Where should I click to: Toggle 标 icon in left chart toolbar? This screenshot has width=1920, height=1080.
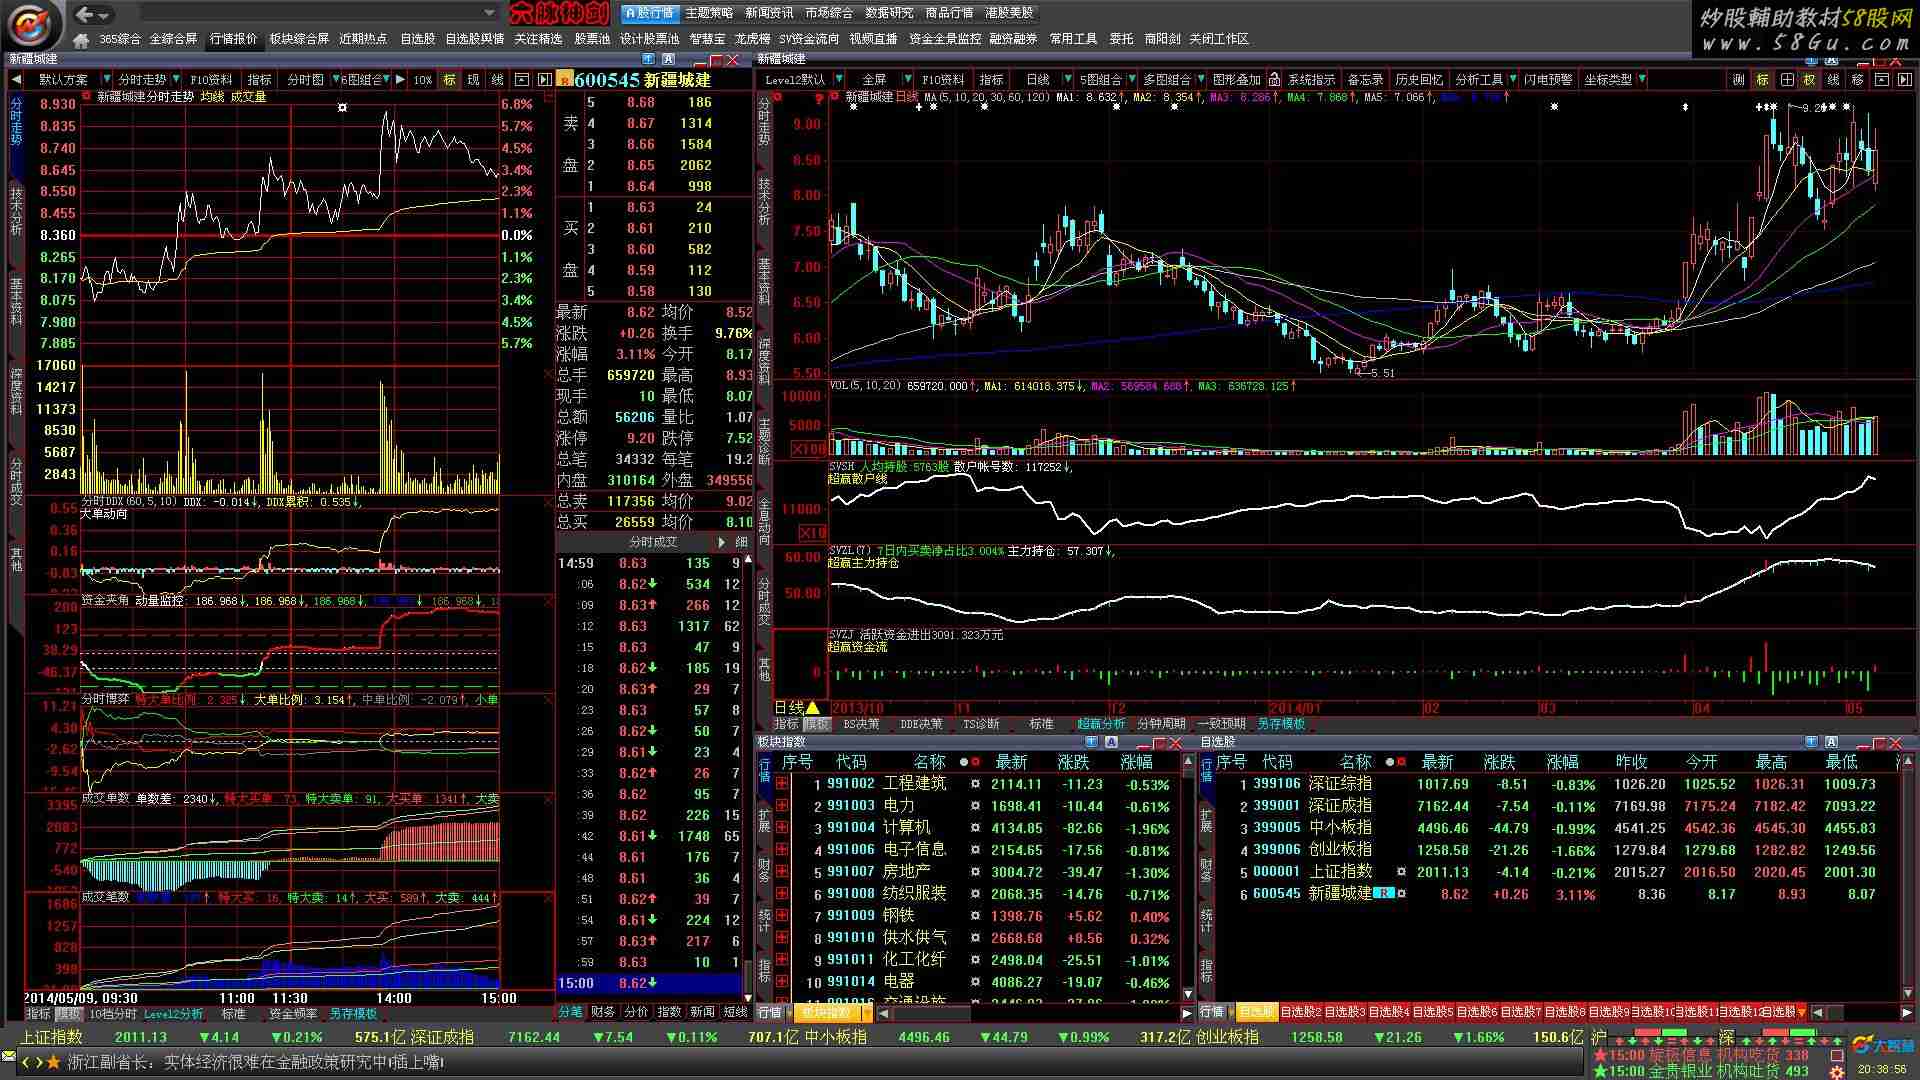coord(450,80)
